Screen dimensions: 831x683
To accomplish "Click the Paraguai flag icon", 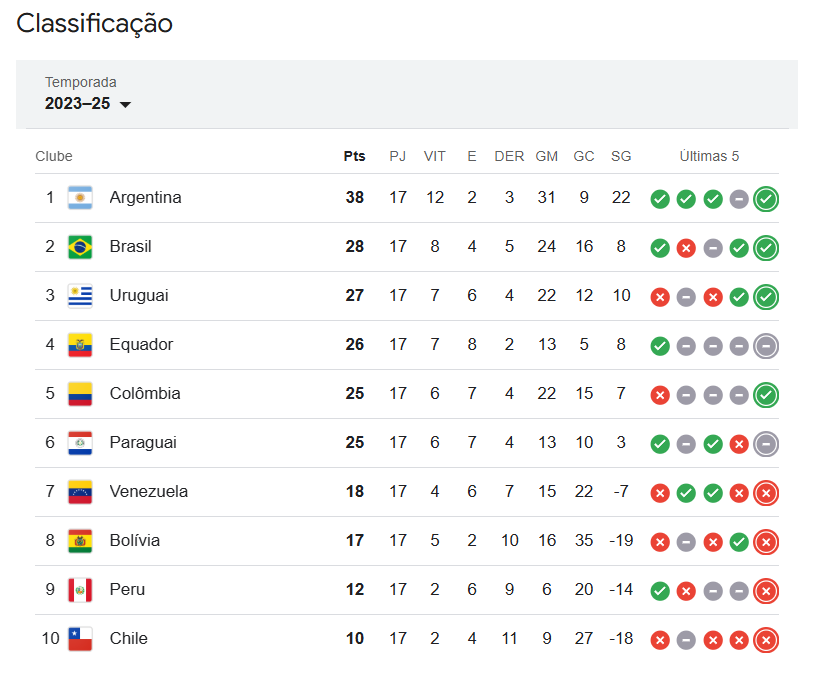I will tap(80, 442).
